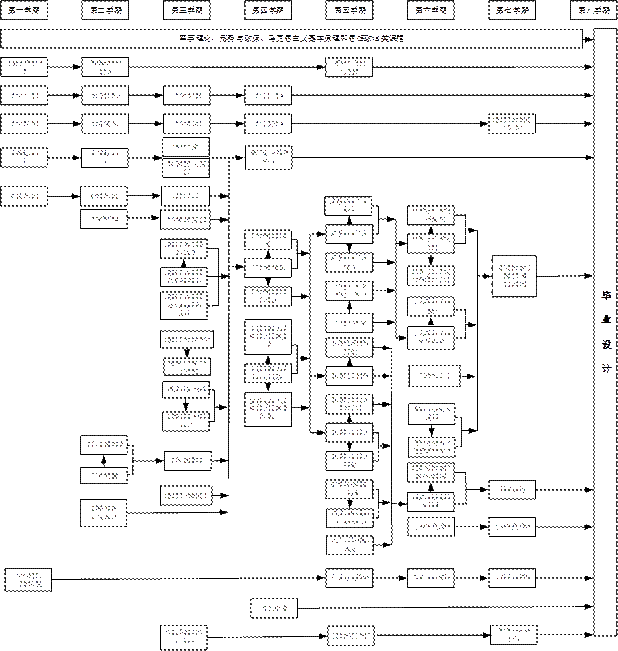Click the tall left node containing a vertical arrow

(104, 460)
